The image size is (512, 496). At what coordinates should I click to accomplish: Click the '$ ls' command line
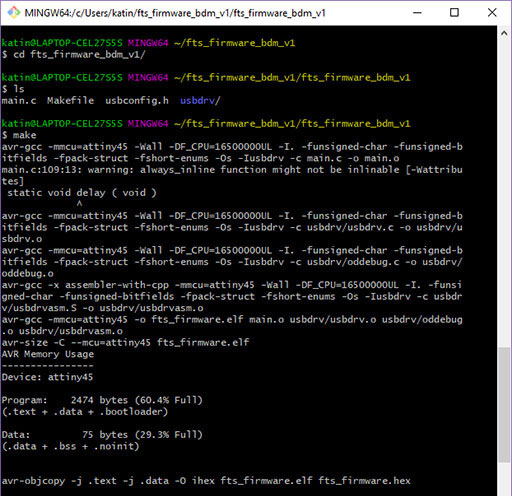[13, 89]
